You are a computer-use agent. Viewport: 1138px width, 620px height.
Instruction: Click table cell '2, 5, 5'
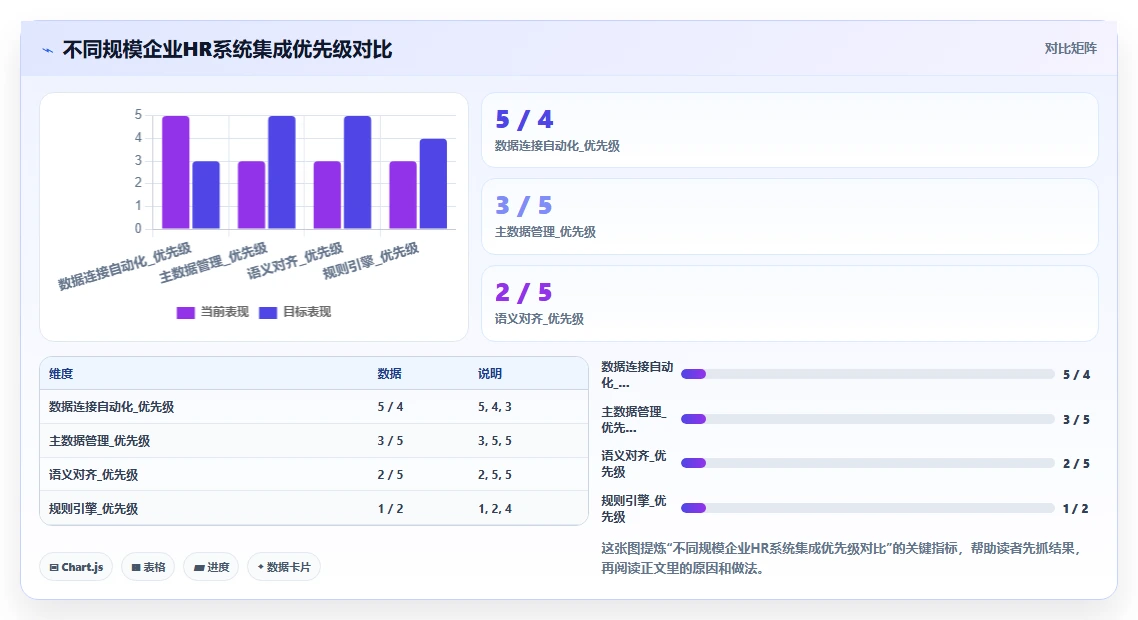(494, 475)
